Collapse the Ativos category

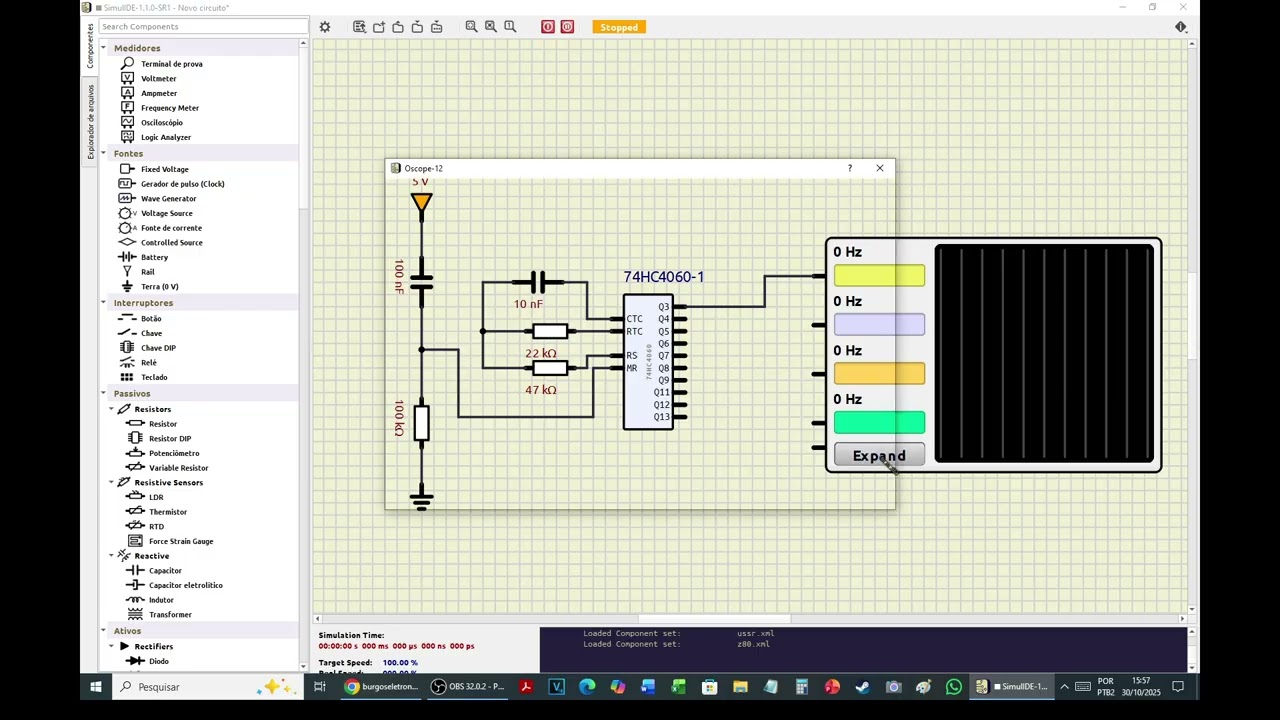(103, 631)
